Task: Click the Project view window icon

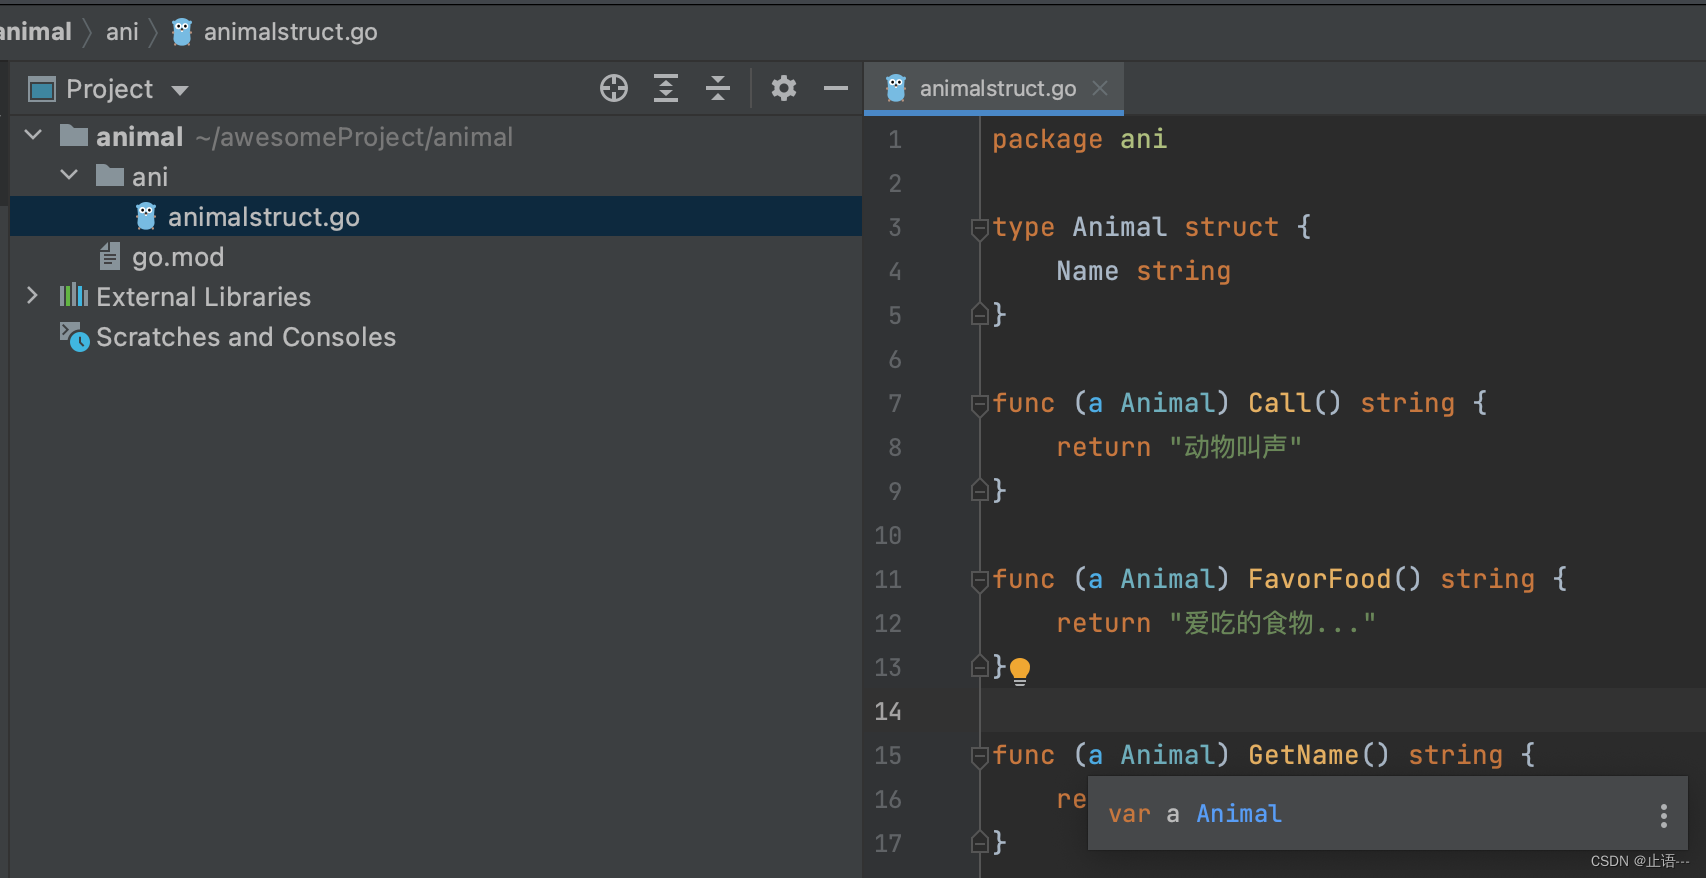Action: (42, 90)
